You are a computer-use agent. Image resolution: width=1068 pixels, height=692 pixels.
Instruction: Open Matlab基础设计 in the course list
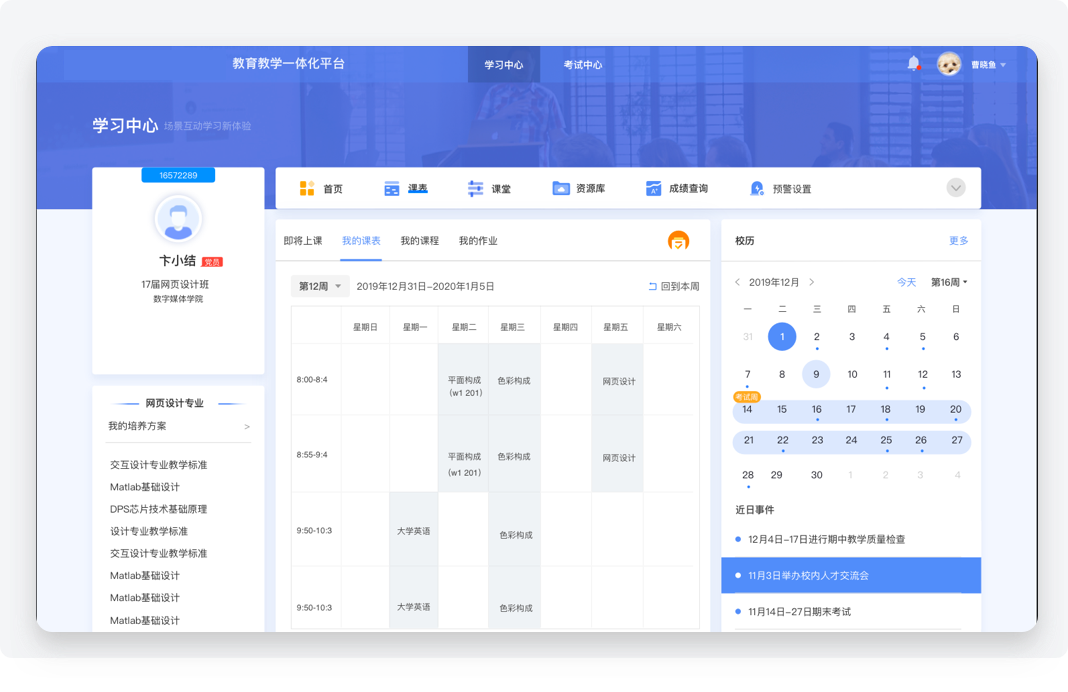pos(145,487)
